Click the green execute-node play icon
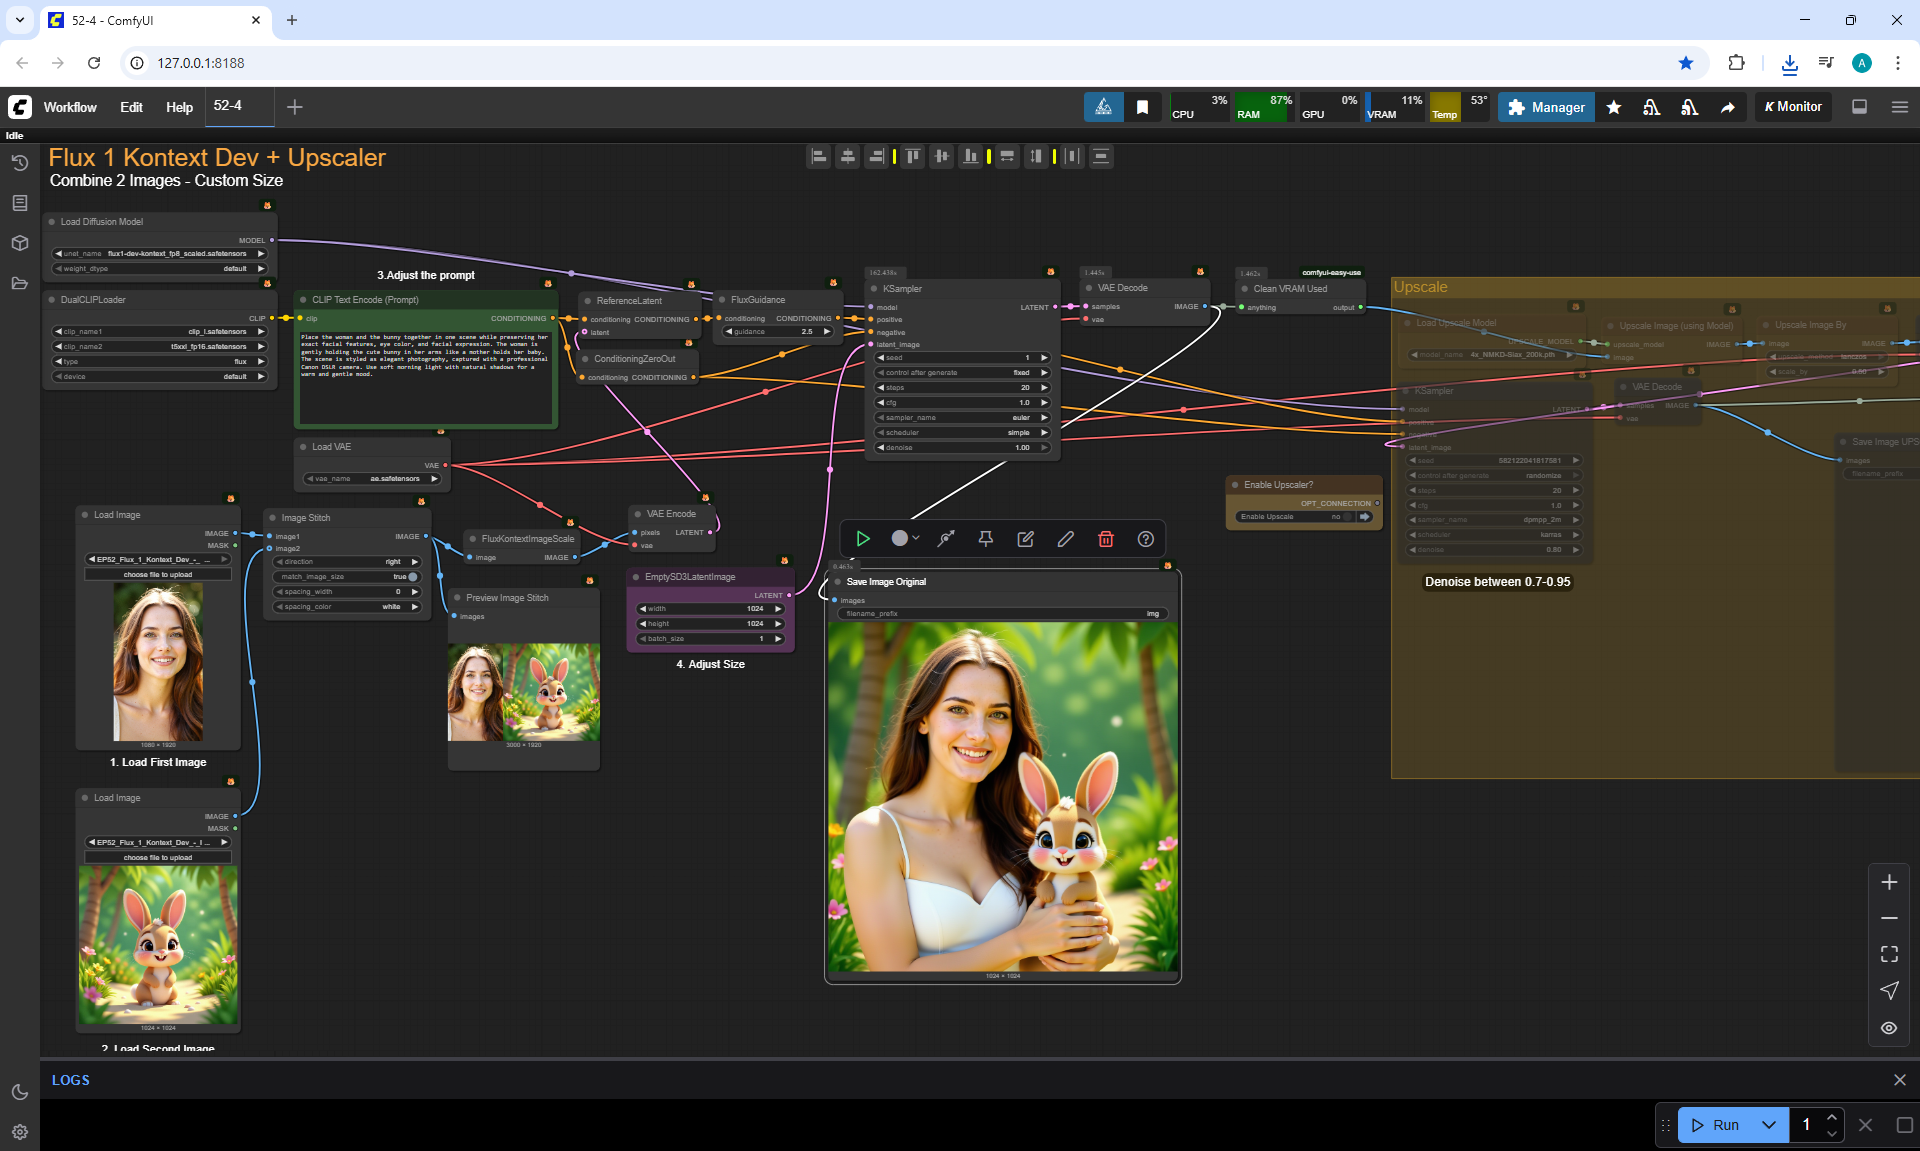The width and height of the screenshot is (1920, 1151). 863,539
